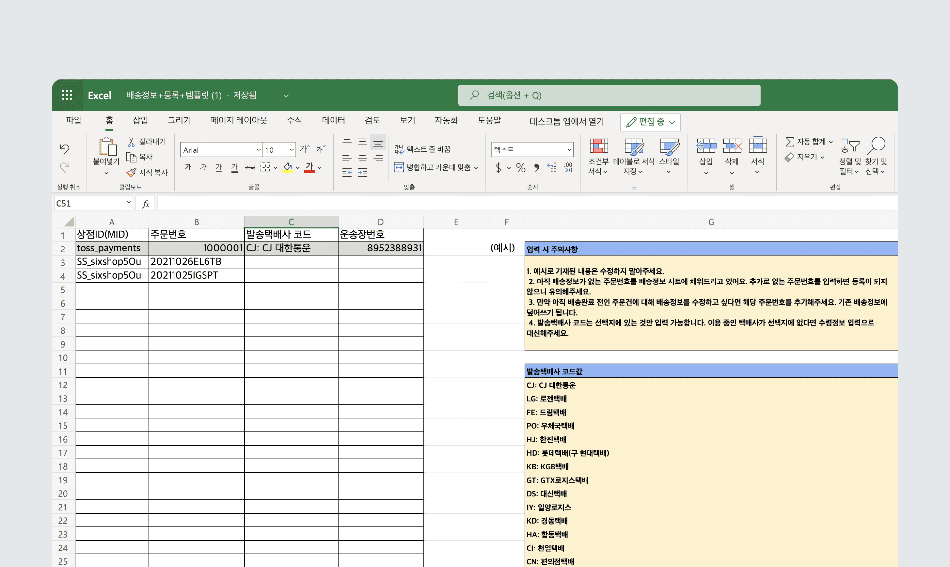
Task: Toggle underline formatting
Action: click(218, 167)
